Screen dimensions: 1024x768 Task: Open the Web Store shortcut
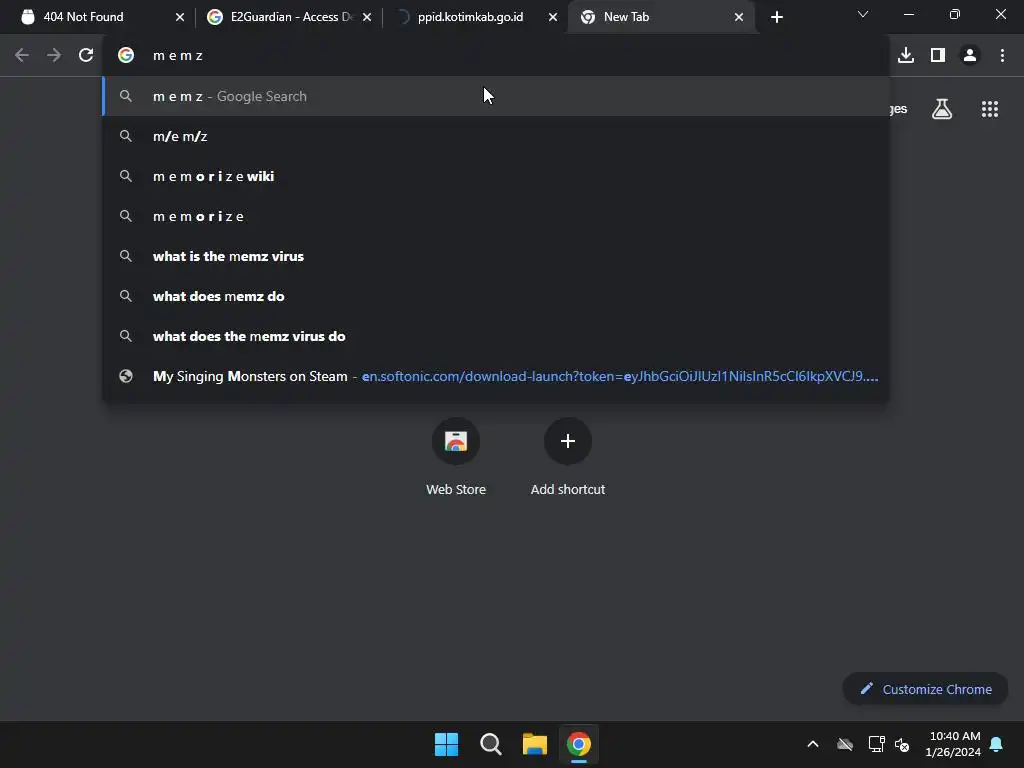pos(456,457)
